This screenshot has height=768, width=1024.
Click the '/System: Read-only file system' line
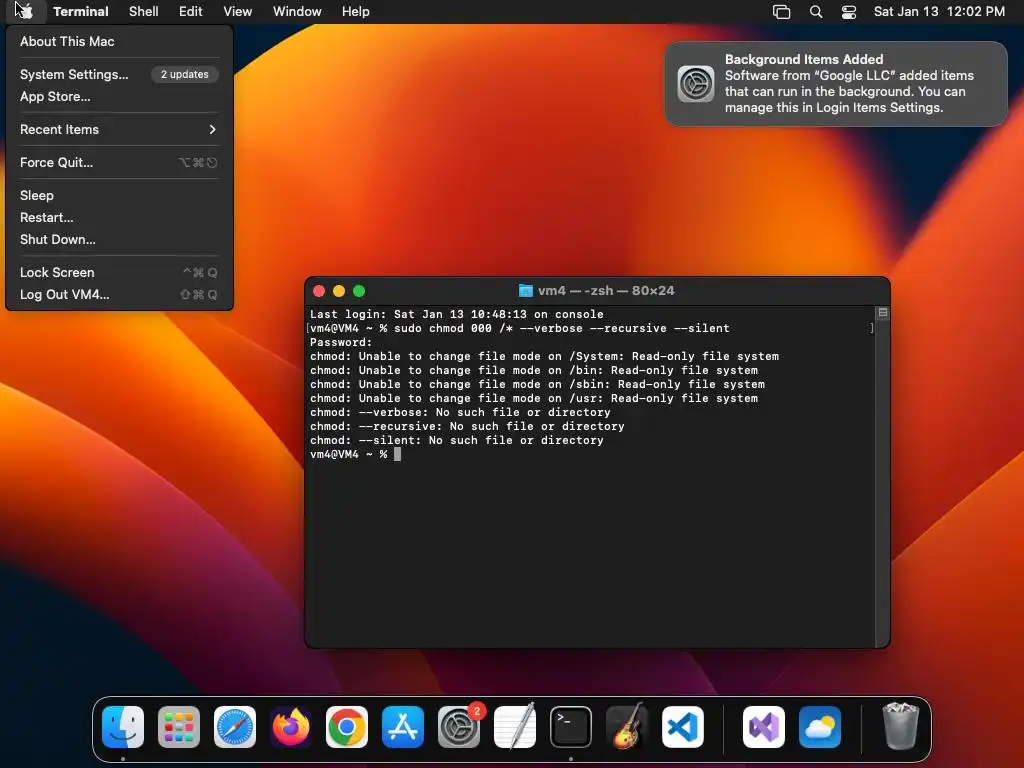point(544,357)
